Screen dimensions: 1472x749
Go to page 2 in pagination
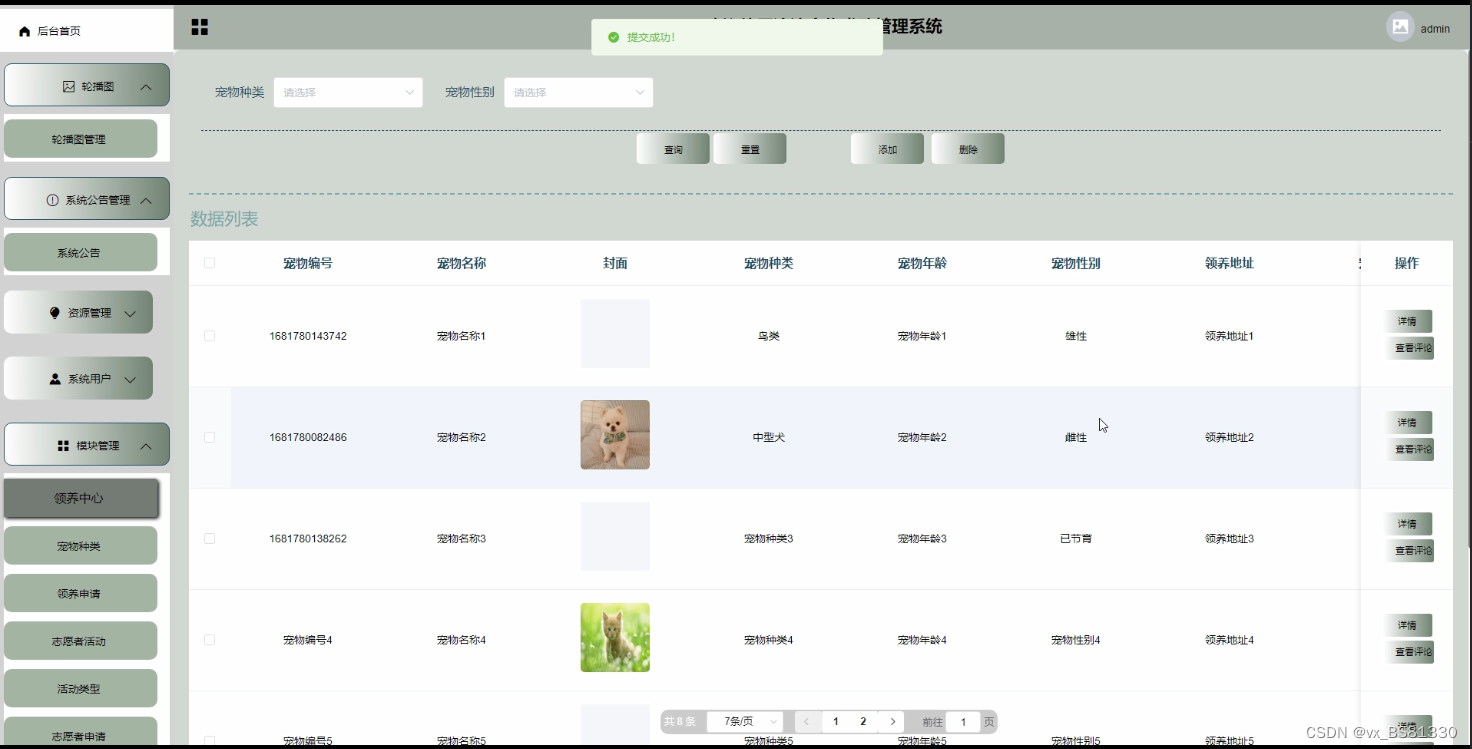863,722
